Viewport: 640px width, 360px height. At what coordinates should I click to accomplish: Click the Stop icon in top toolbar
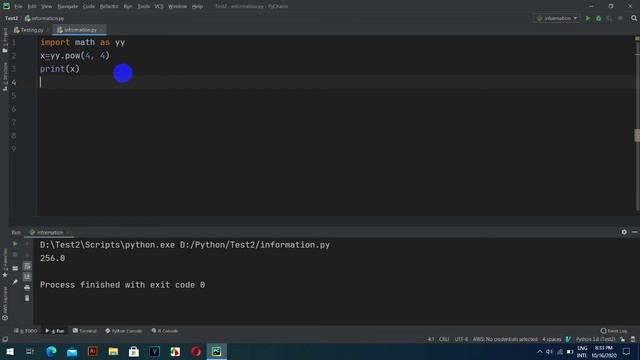620,18
